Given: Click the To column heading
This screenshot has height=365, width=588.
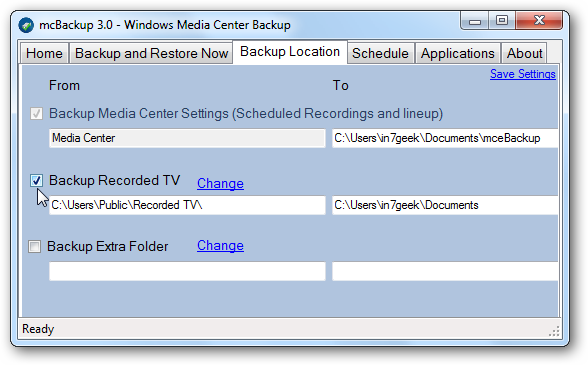Looking at the screenshot, I should point(340,86).
